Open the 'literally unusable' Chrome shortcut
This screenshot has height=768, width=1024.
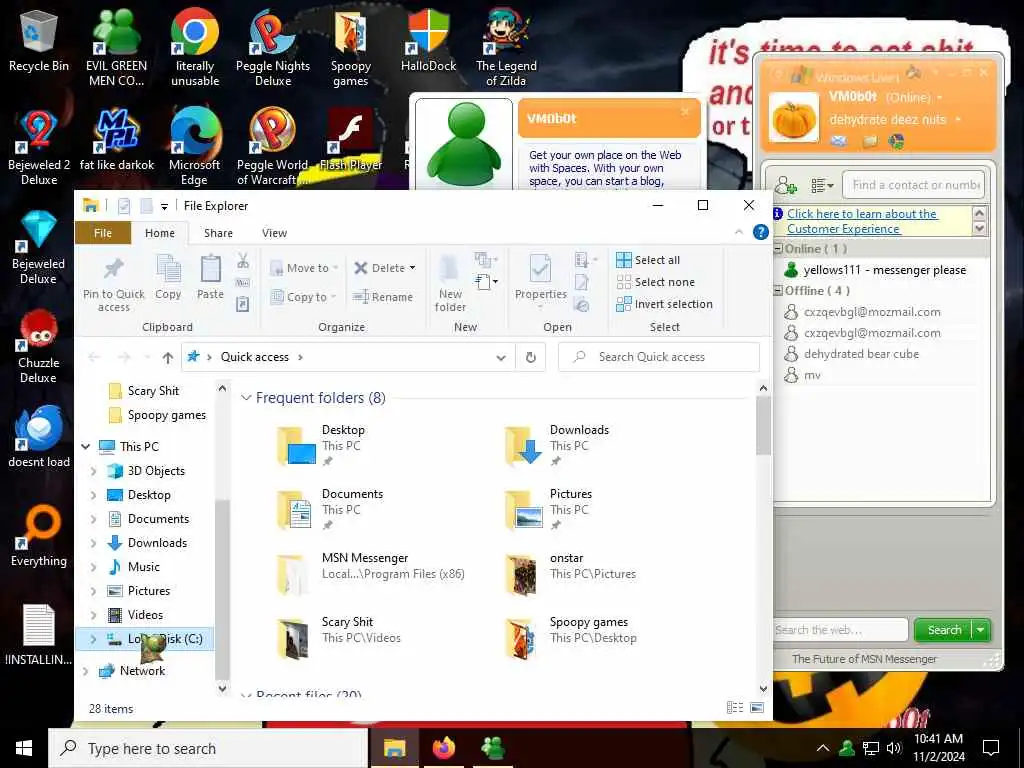(195, 47)
